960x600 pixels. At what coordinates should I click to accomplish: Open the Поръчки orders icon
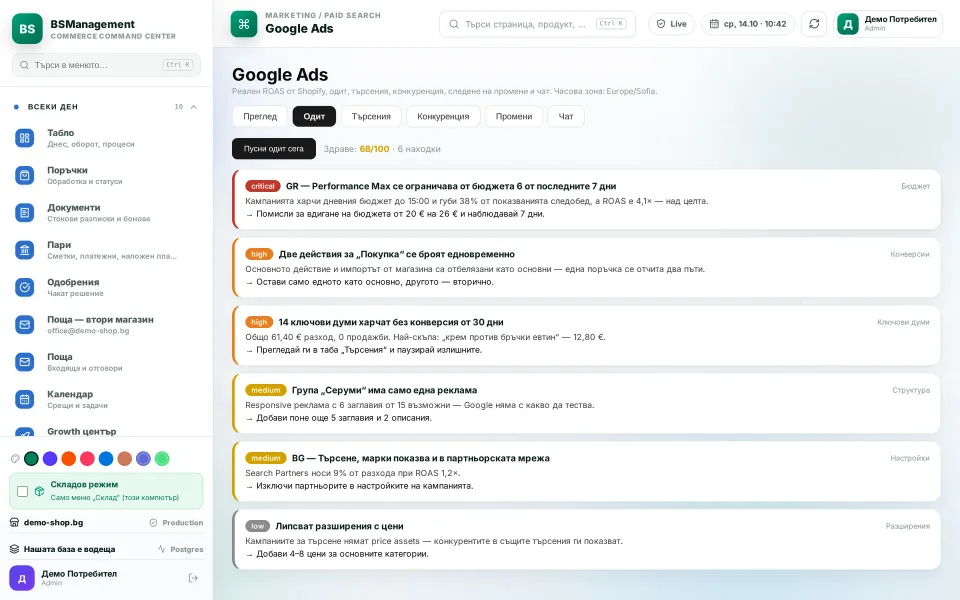point(24,176)
